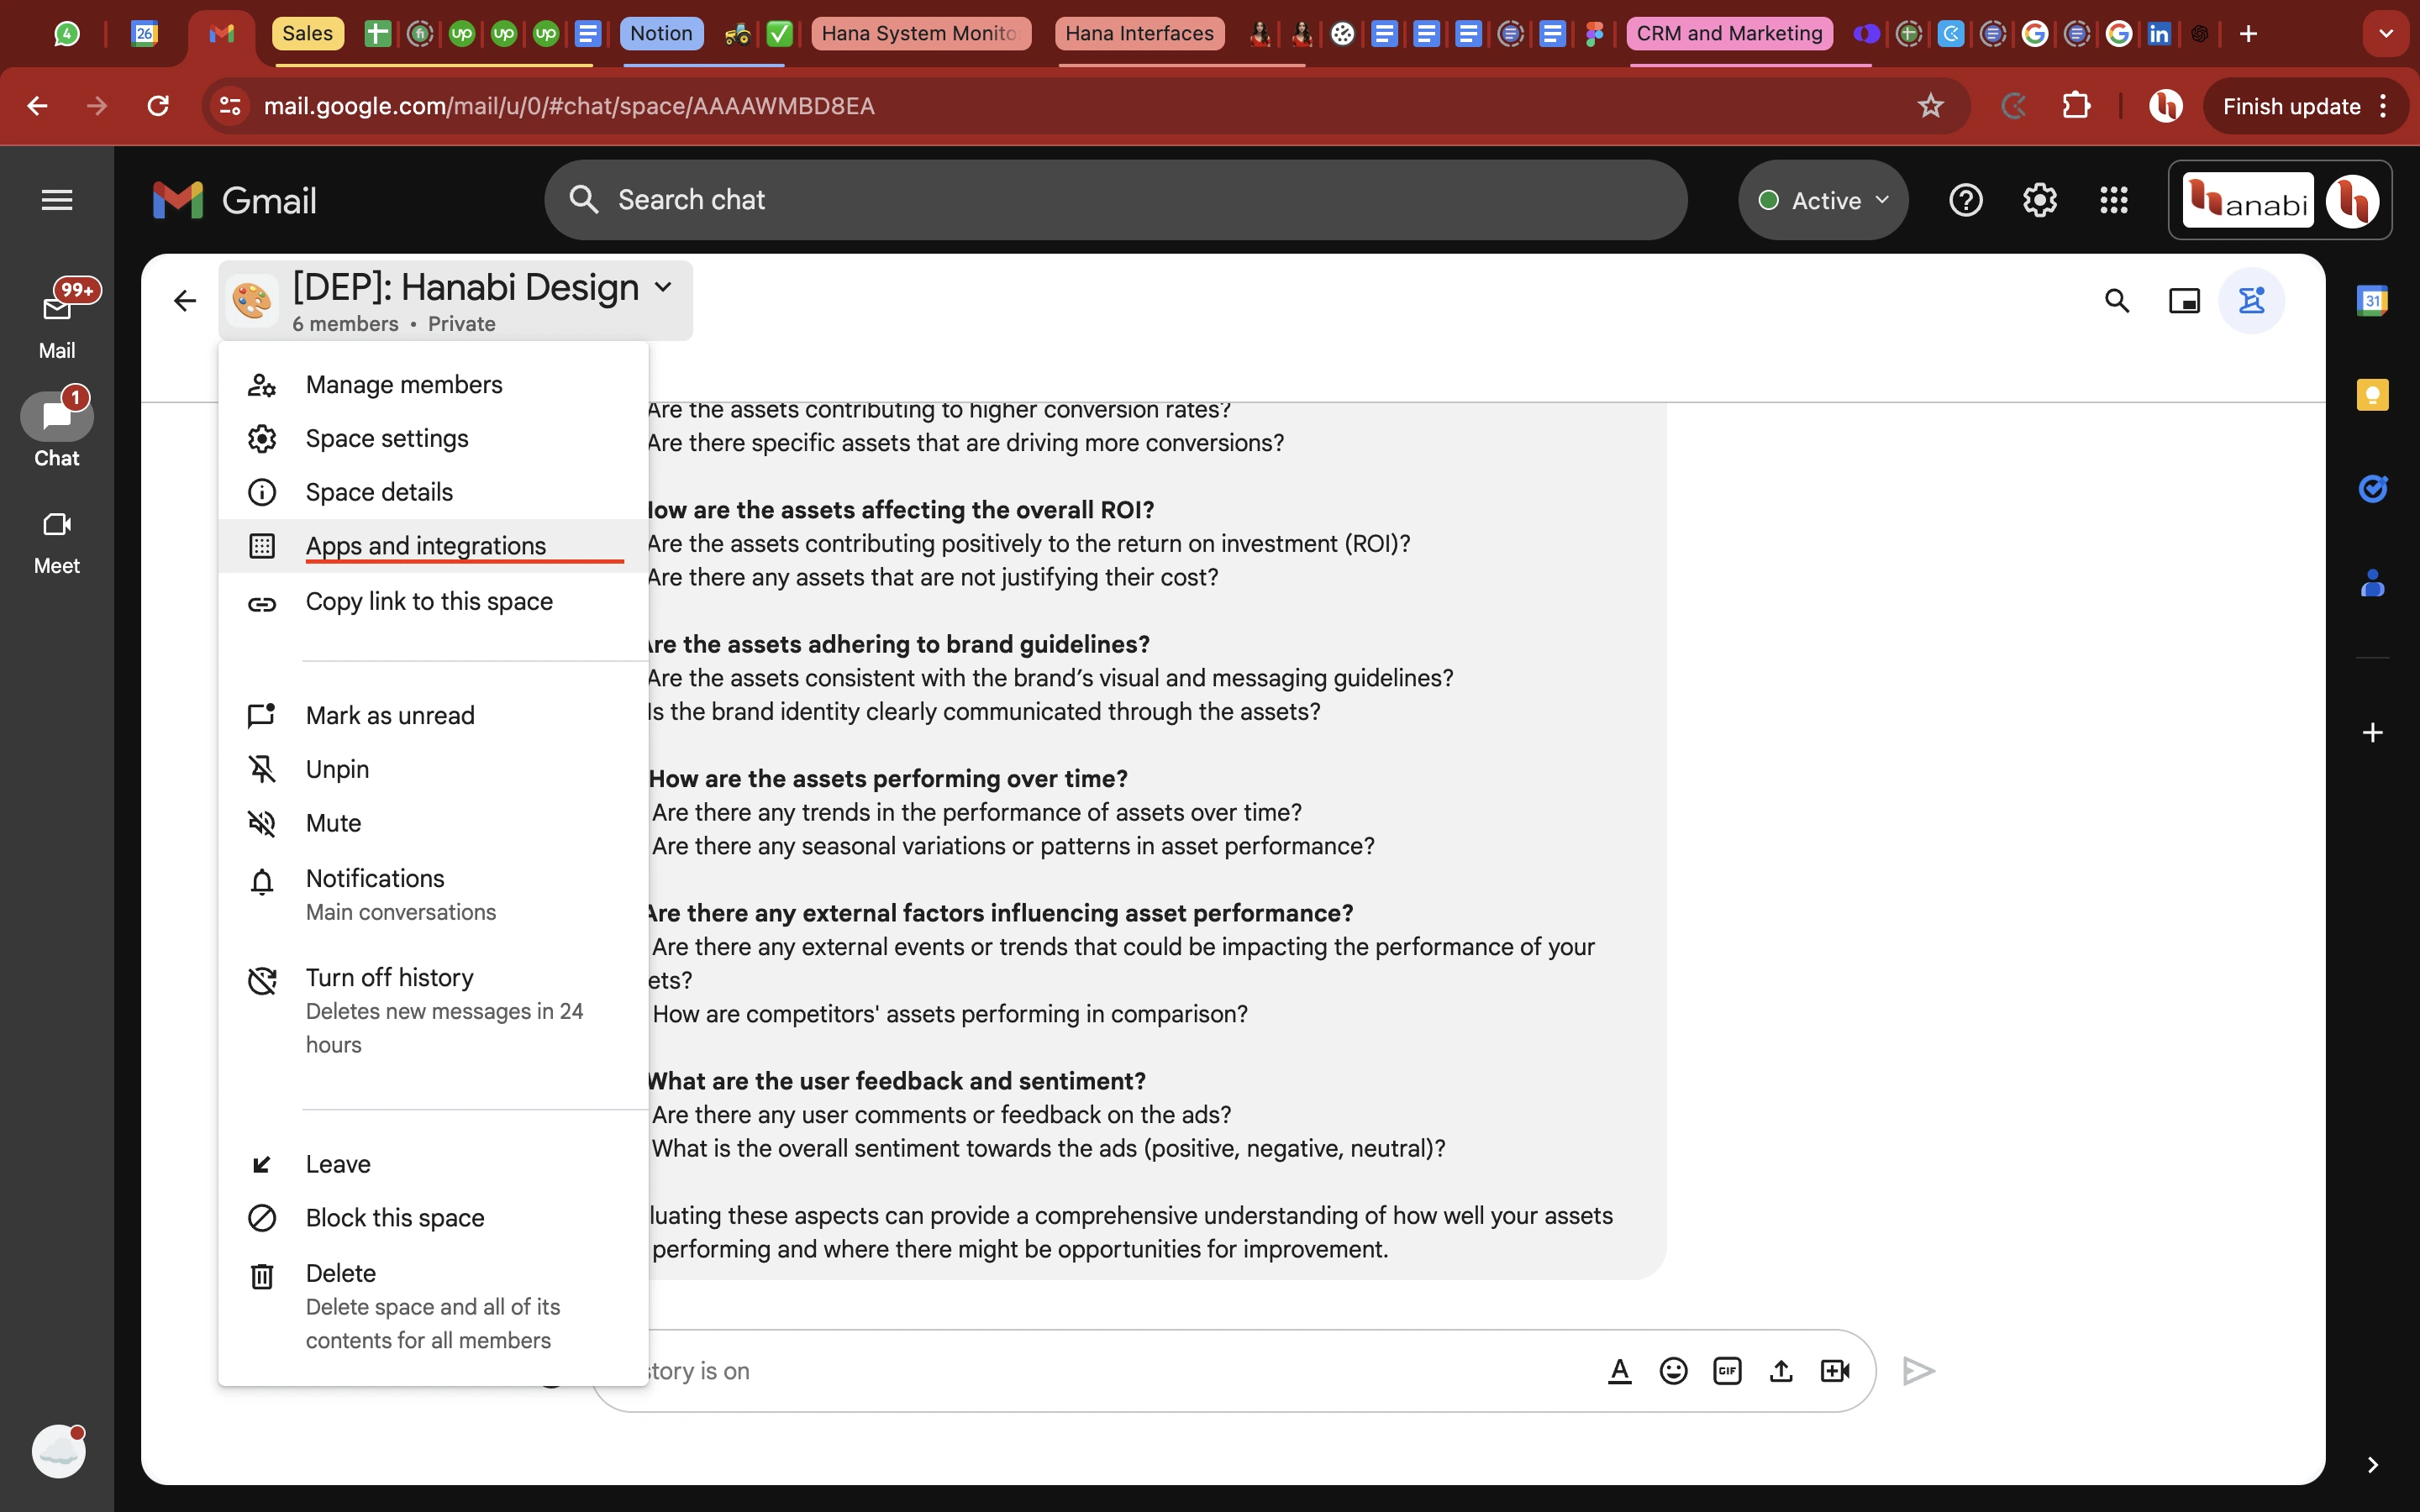Open Space settings configuration
This screenshot has width=2420, height=1512.
[x=387, y=438]
